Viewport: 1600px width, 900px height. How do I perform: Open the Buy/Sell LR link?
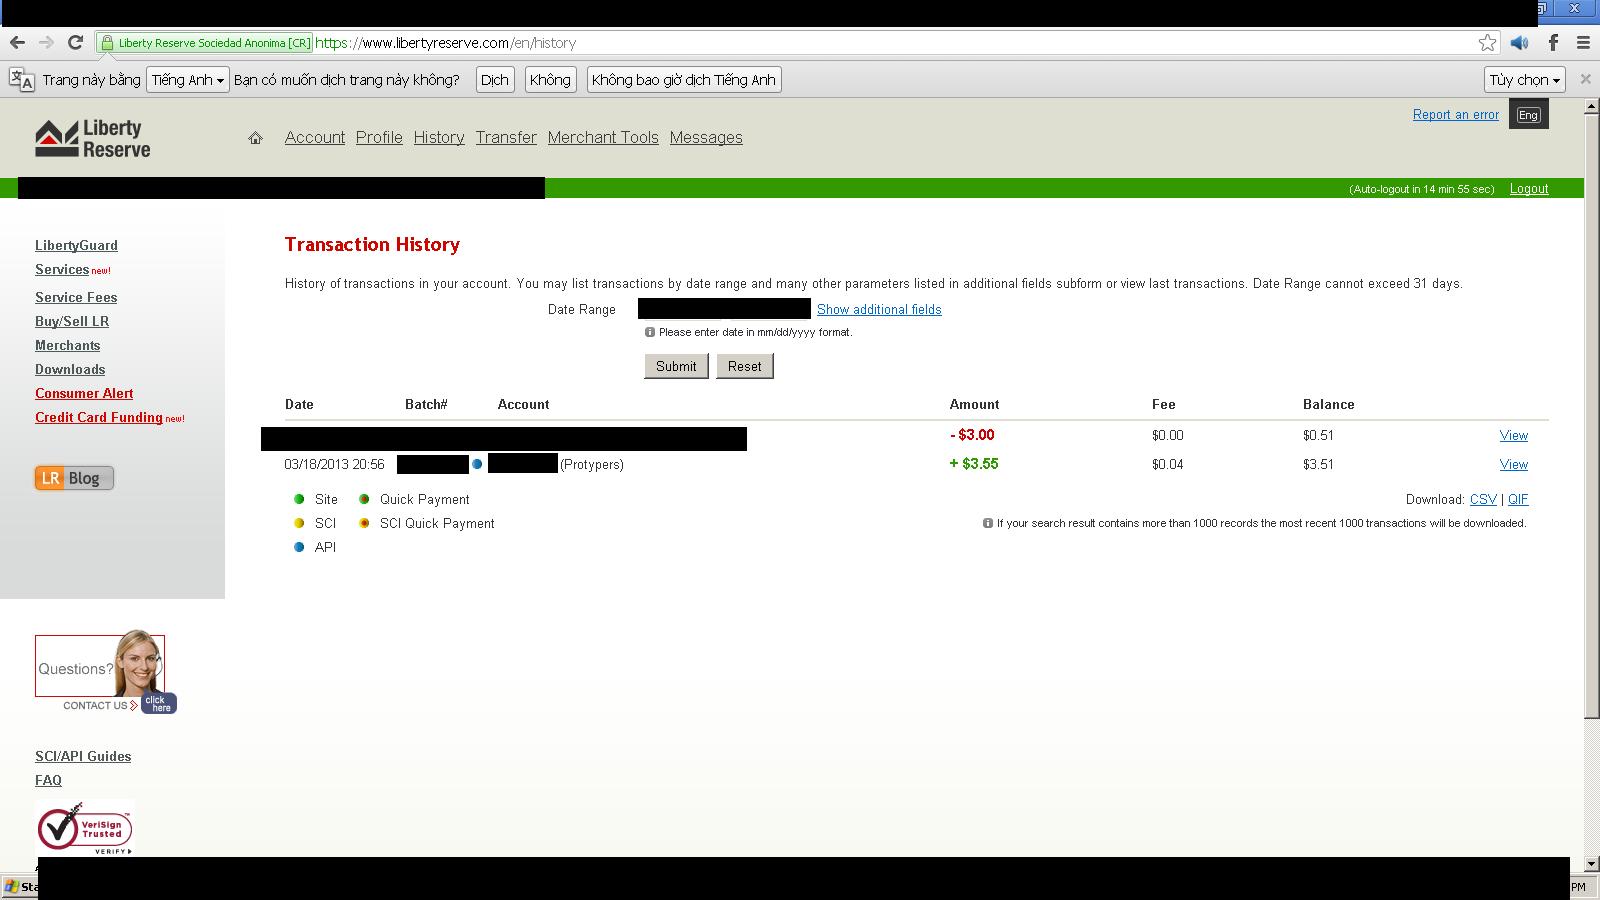[x=72, y=321]
